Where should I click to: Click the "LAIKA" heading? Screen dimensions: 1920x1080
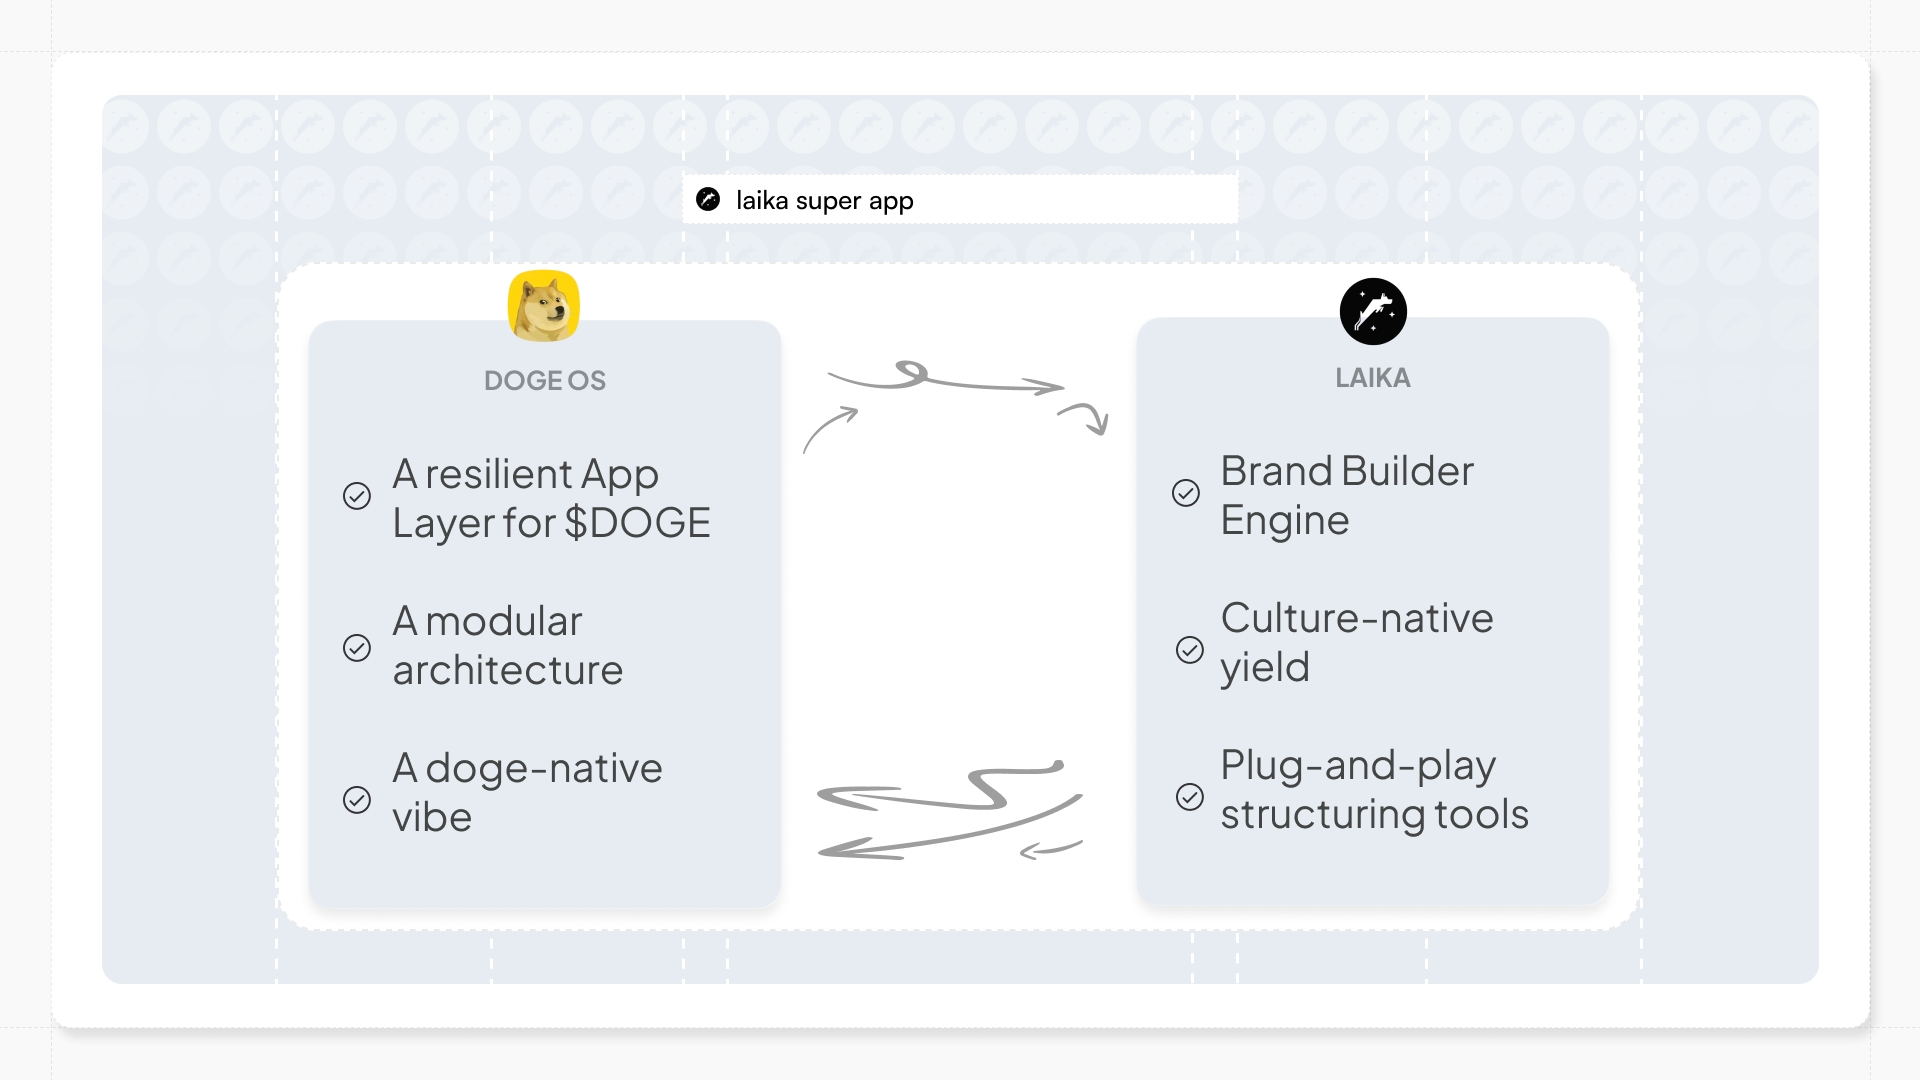pyautogui.click(x=1373, y=378)
